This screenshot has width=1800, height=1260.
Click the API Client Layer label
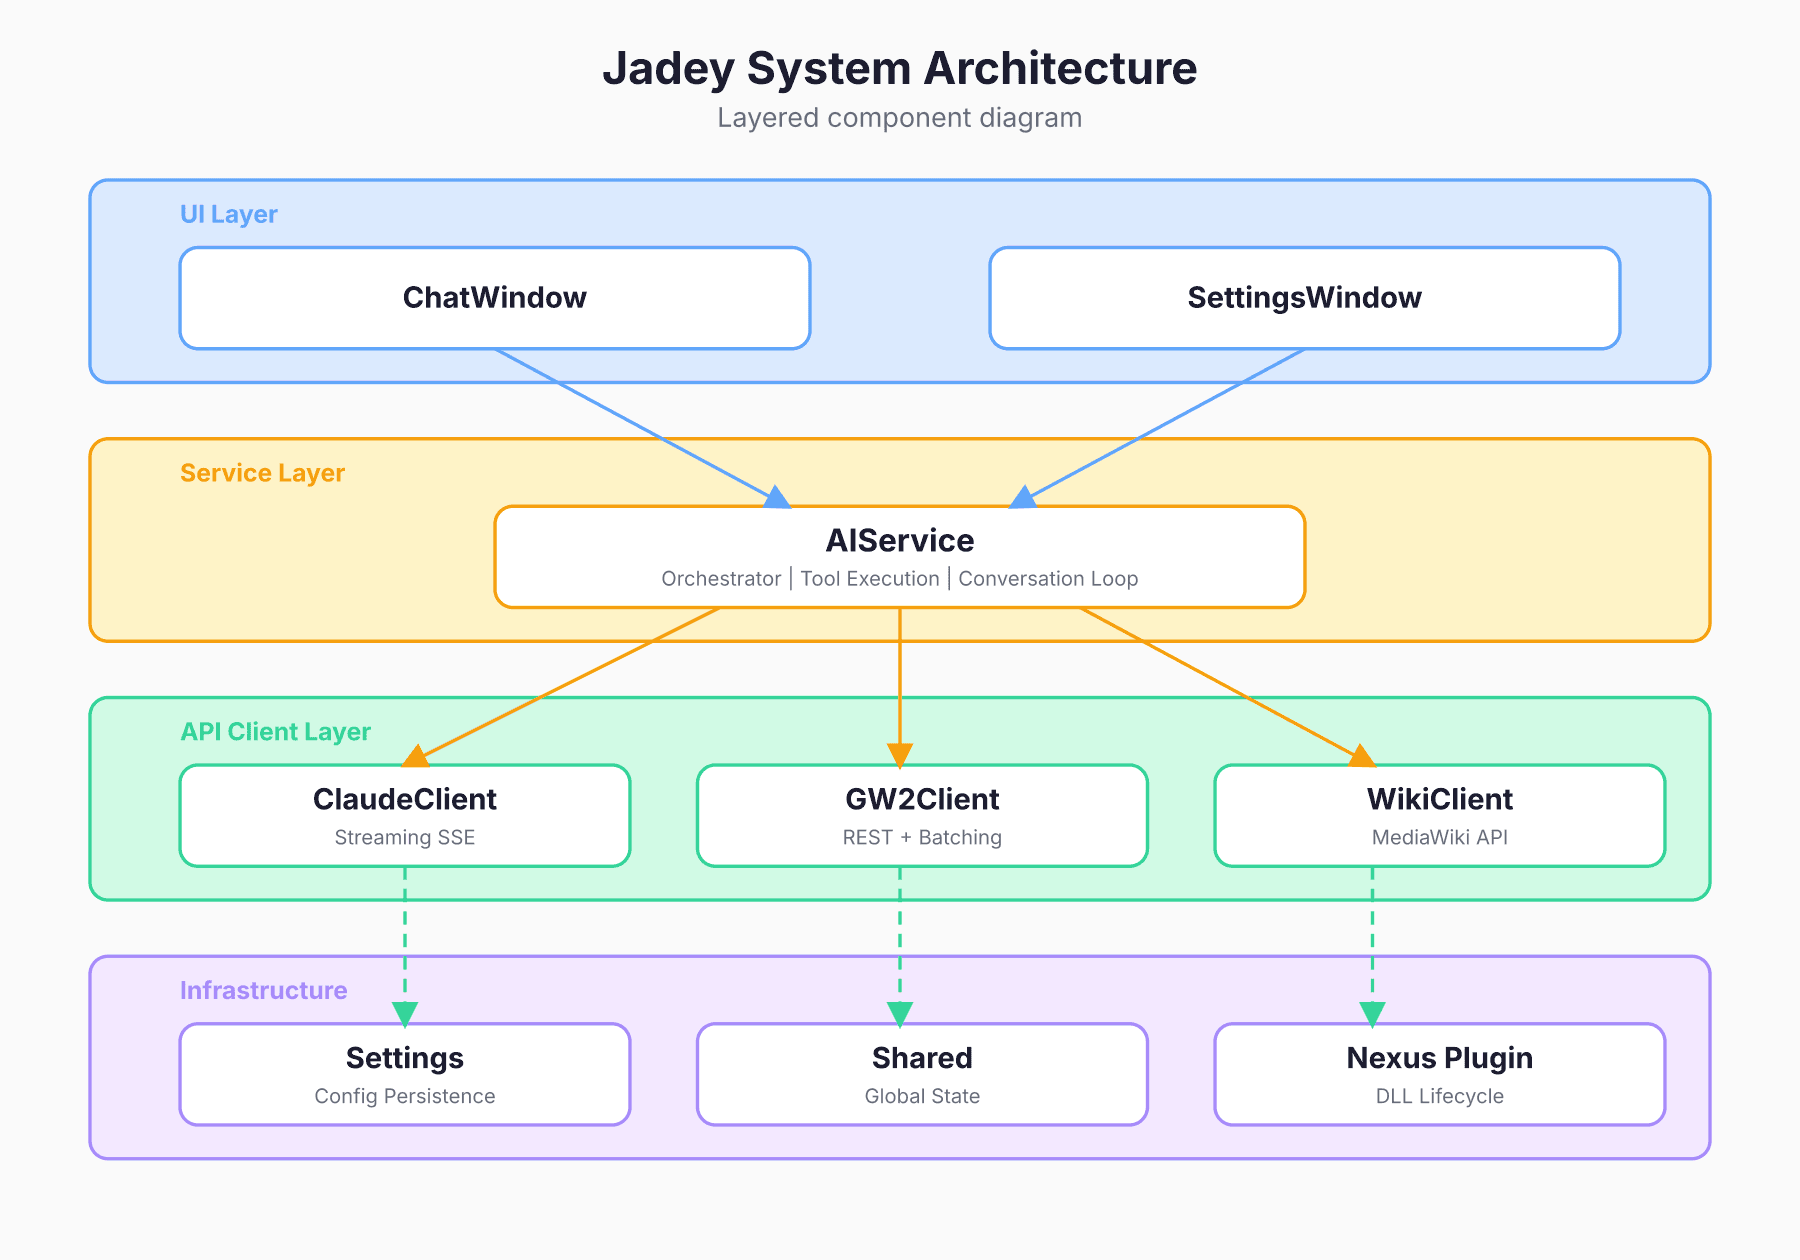coord(275,732)
